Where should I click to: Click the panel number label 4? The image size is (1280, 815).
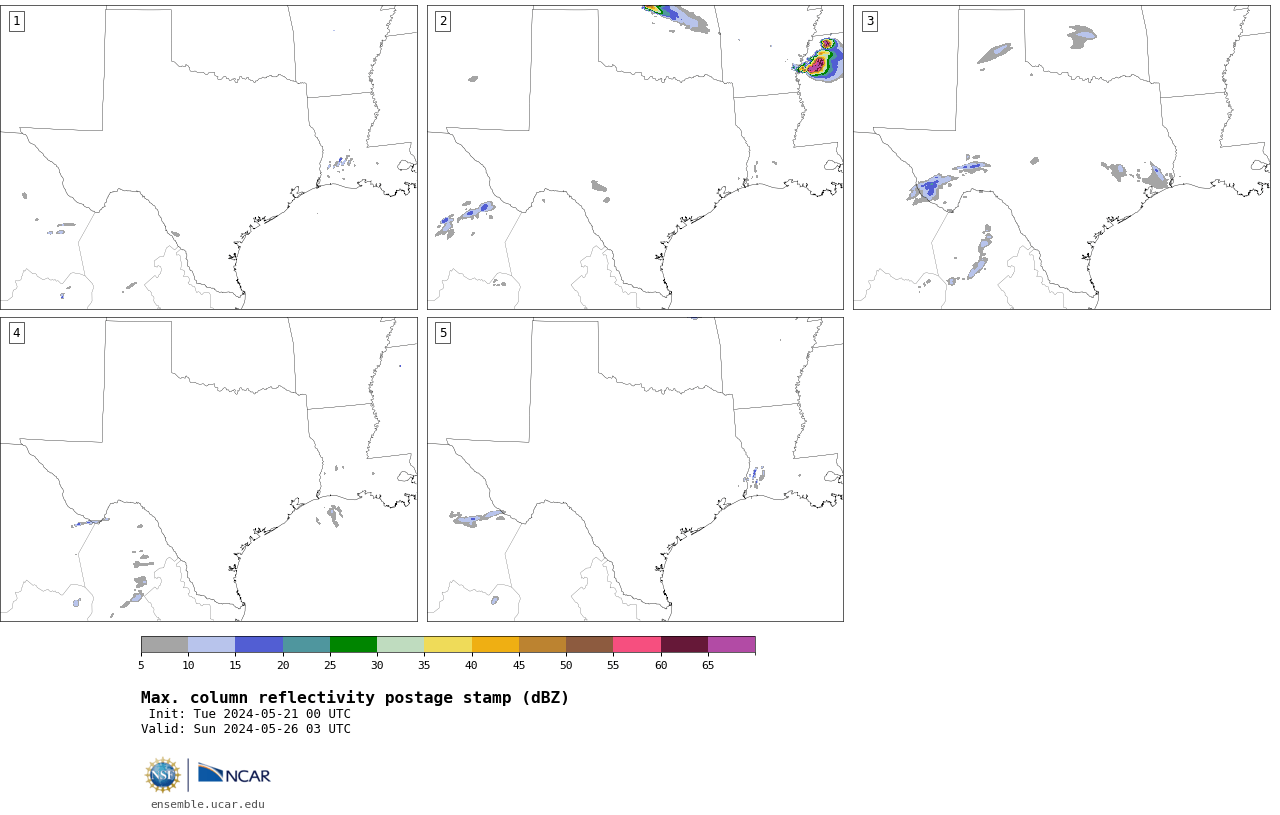coord(16,333)
